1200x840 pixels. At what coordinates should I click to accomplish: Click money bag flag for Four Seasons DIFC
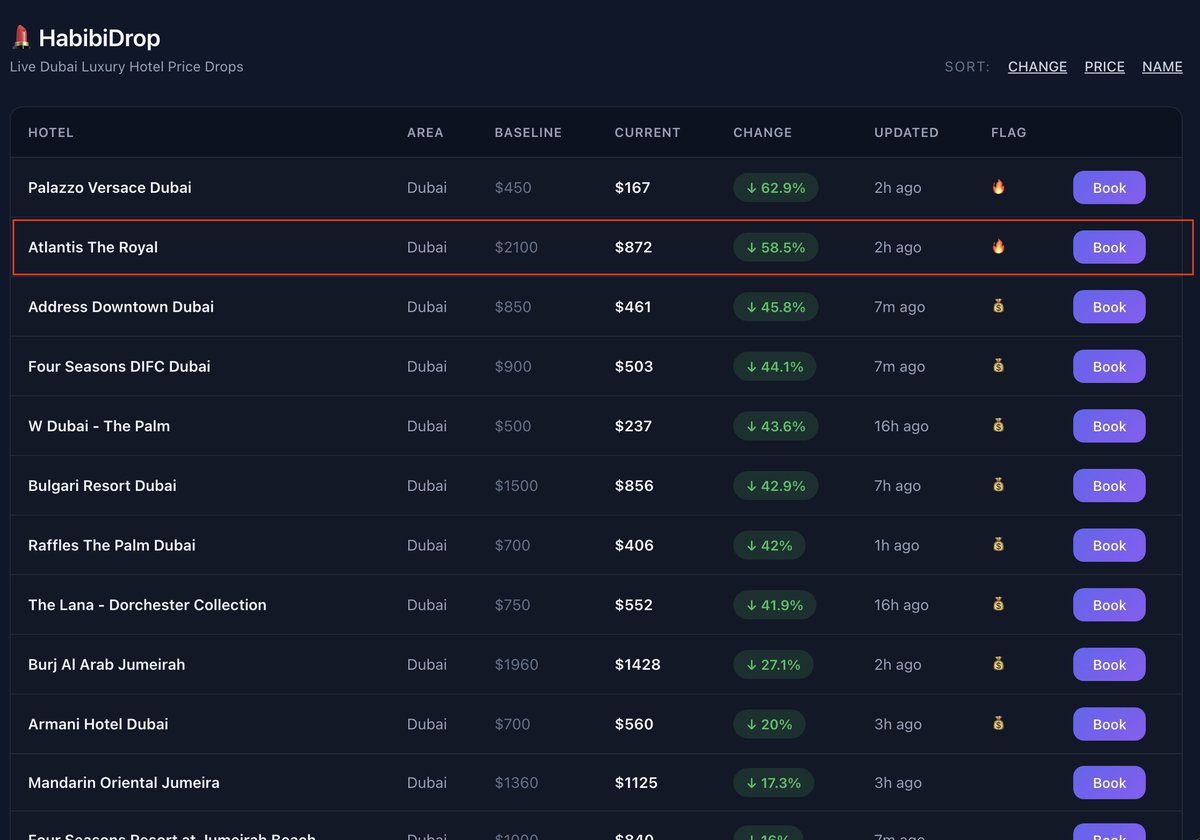998,366
